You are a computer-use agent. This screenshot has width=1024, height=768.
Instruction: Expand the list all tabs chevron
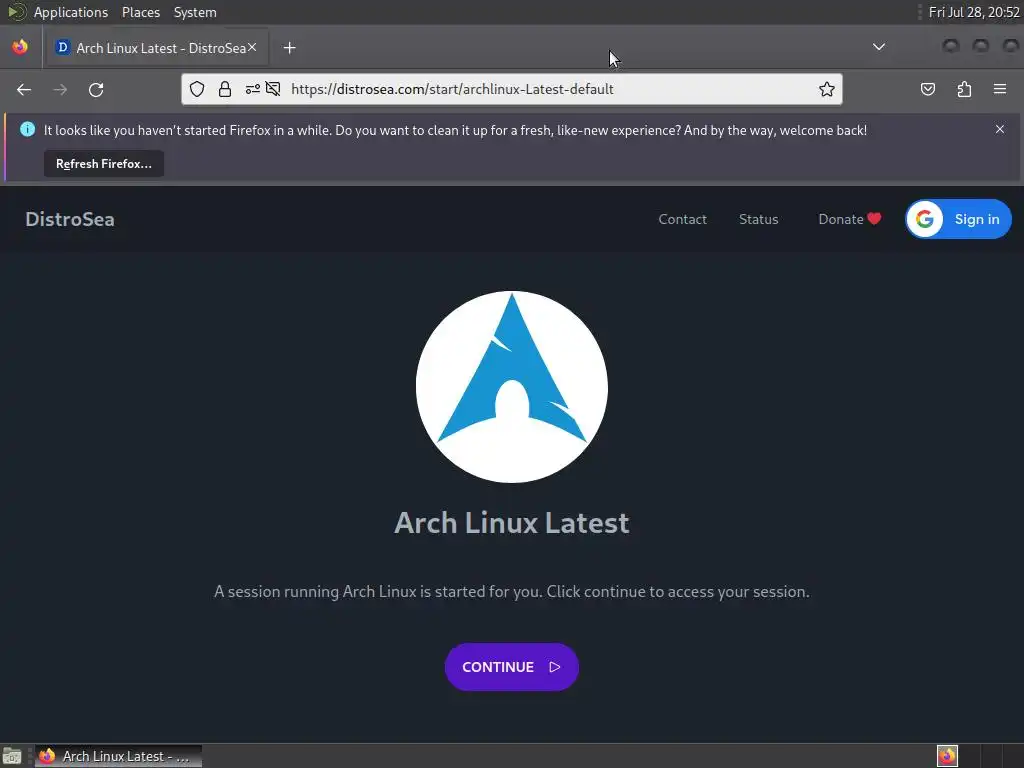[879, 47]
